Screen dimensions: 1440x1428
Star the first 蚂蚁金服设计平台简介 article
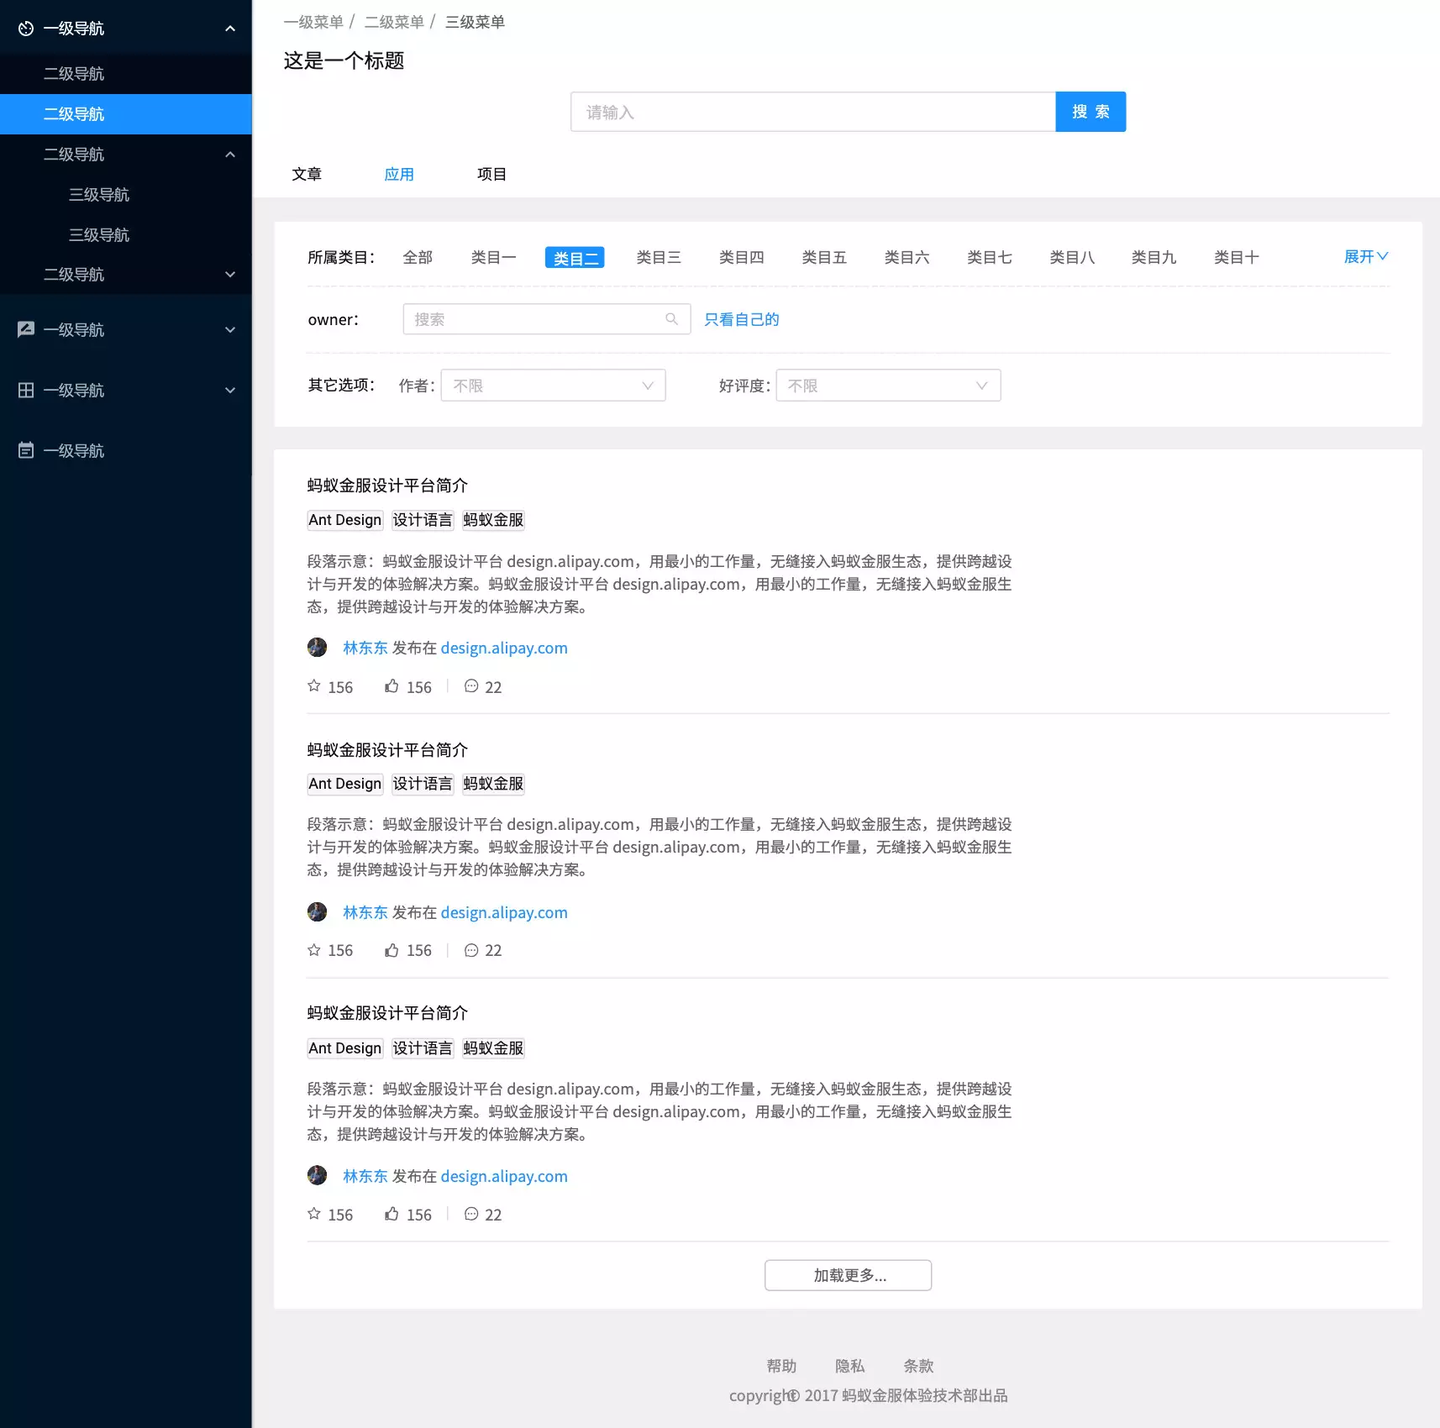tap(313, 685)
